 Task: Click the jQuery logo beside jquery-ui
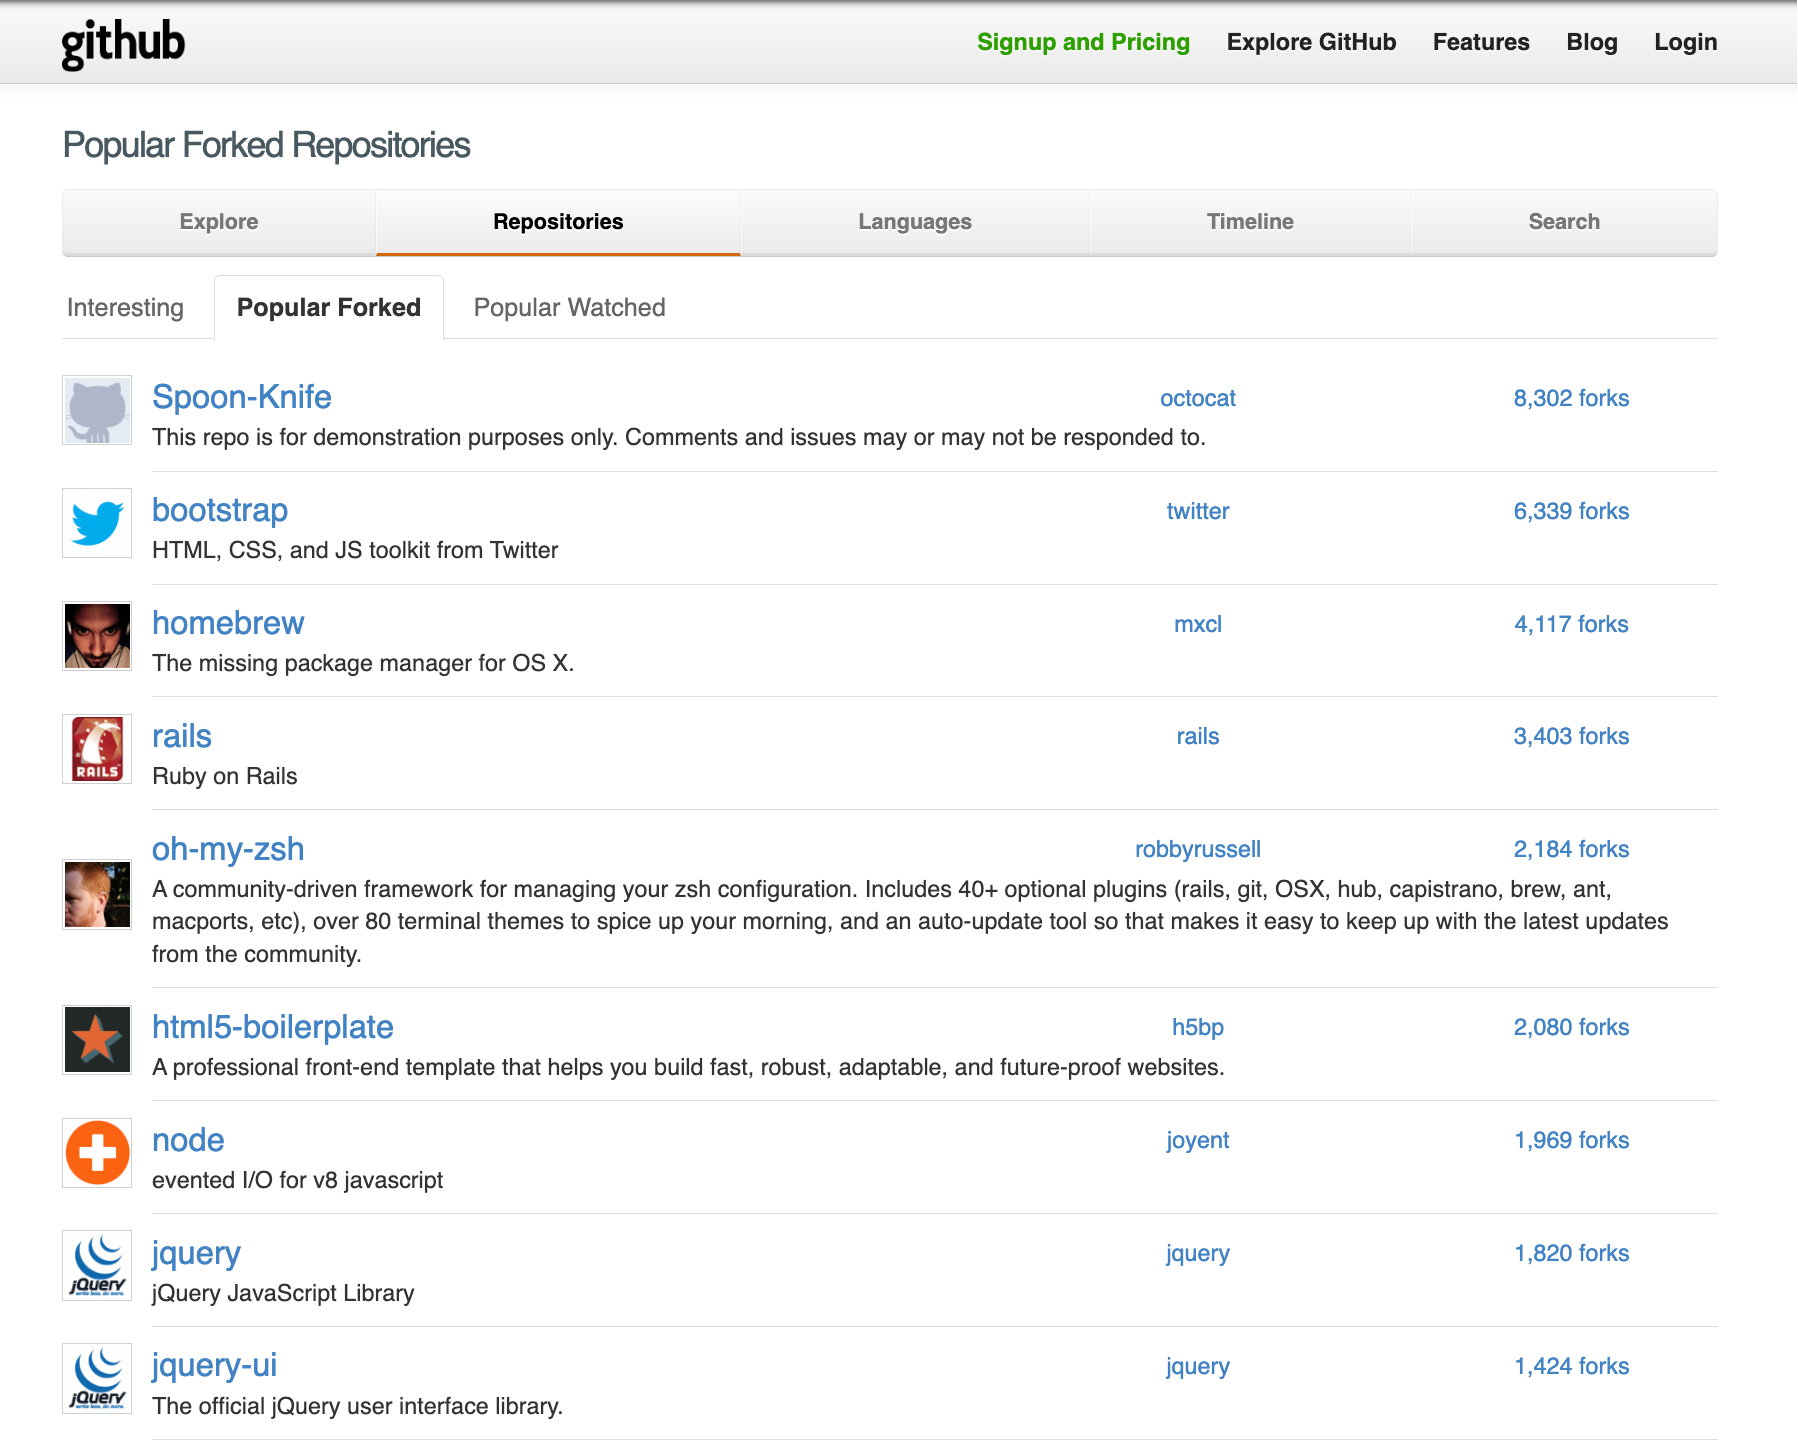pyautogui.click(x=97, y=1378)
